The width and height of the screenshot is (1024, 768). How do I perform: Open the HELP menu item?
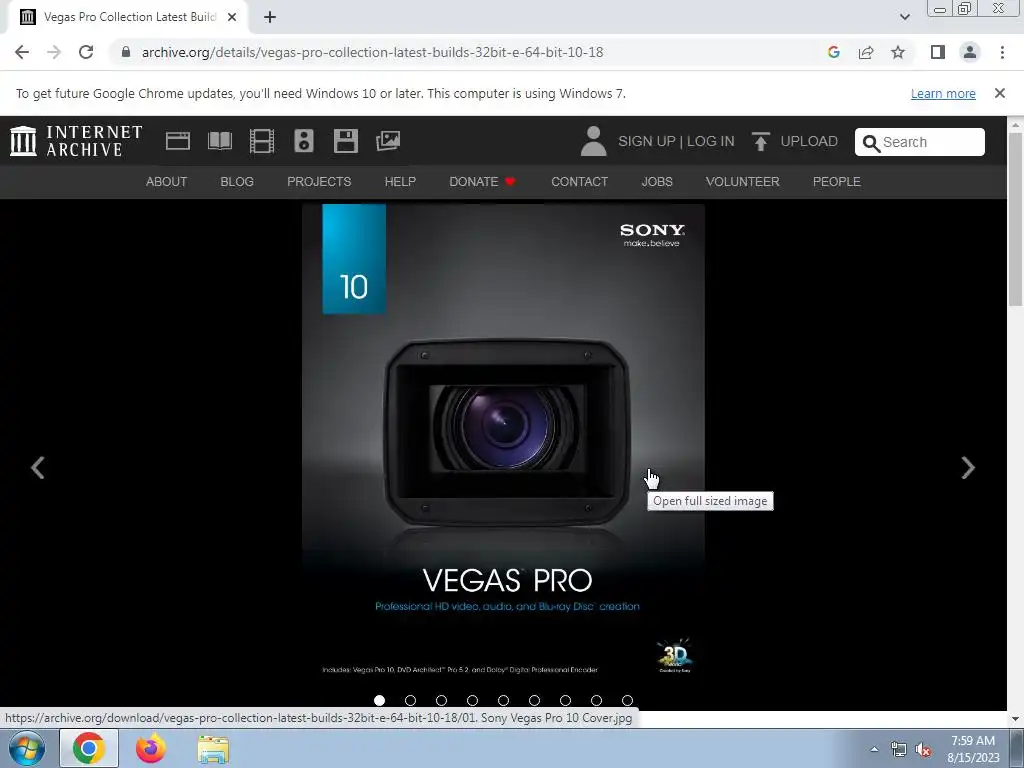(x=400, y=182)
